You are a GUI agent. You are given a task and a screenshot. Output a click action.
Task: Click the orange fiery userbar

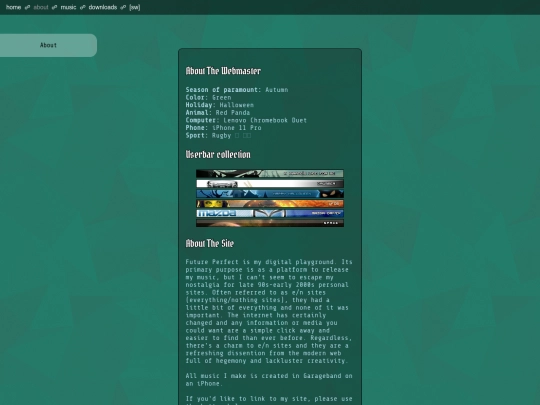pyautogui.click(x=270, y=204)
